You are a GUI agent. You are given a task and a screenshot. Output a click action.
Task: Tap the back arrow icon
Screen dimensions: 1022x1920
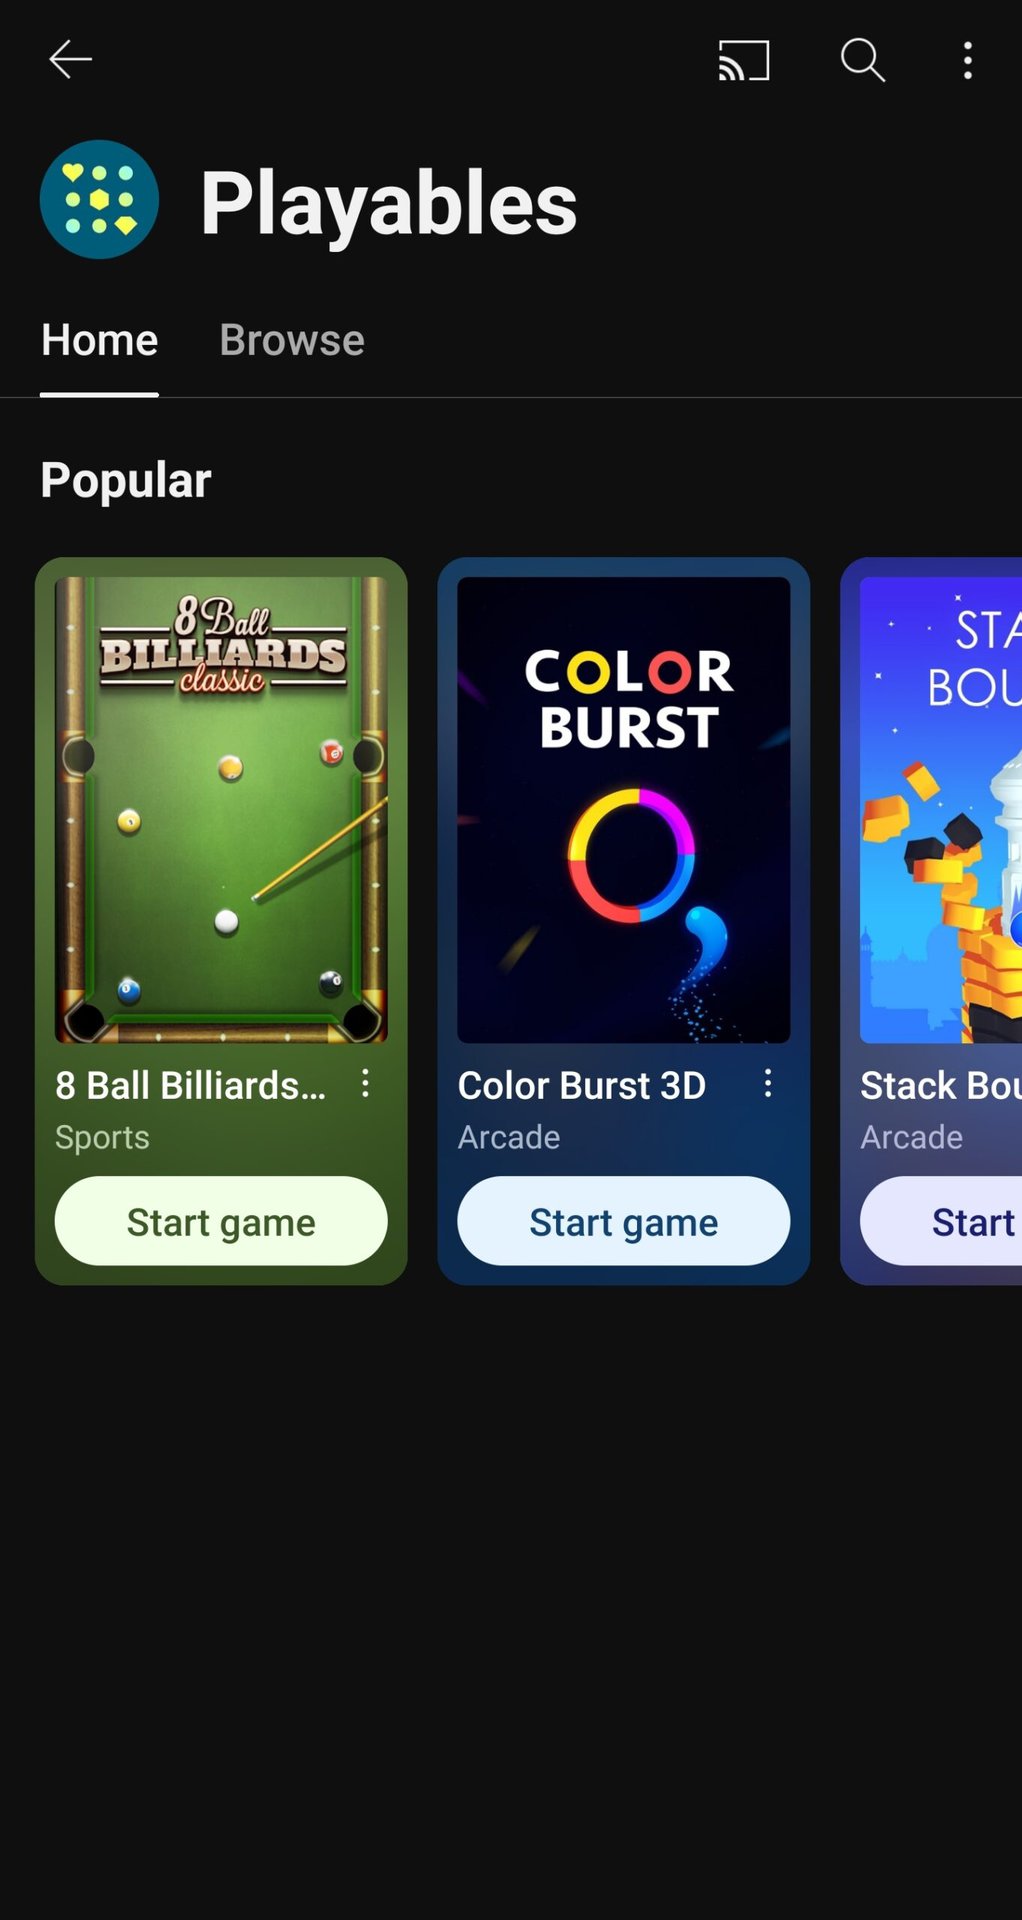[70, 60]
